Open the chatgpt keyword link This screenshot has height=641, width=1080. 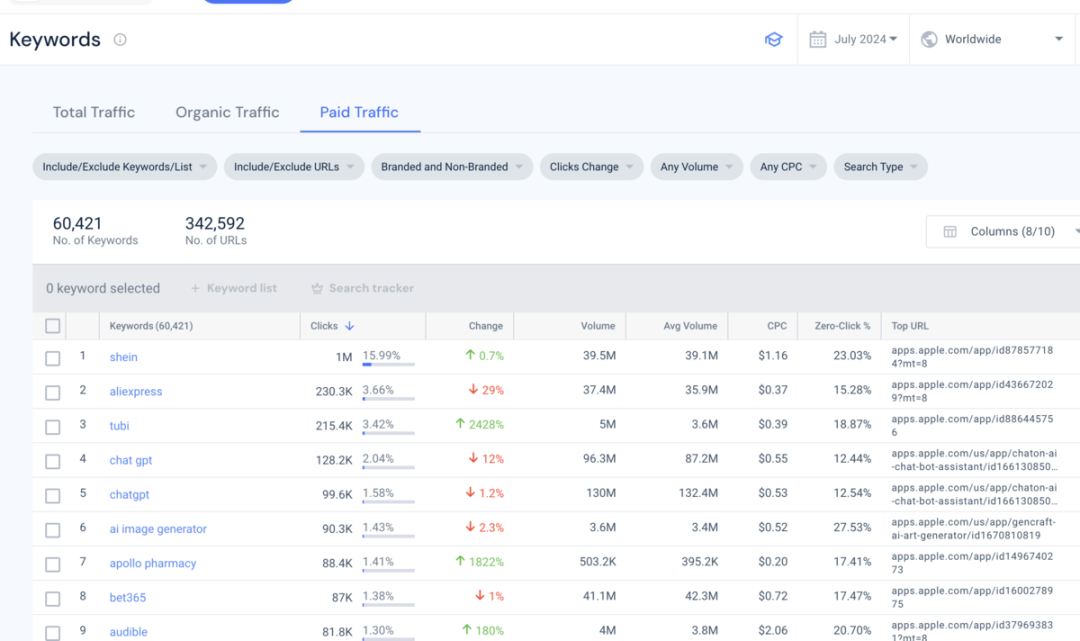tap(129, 494)
